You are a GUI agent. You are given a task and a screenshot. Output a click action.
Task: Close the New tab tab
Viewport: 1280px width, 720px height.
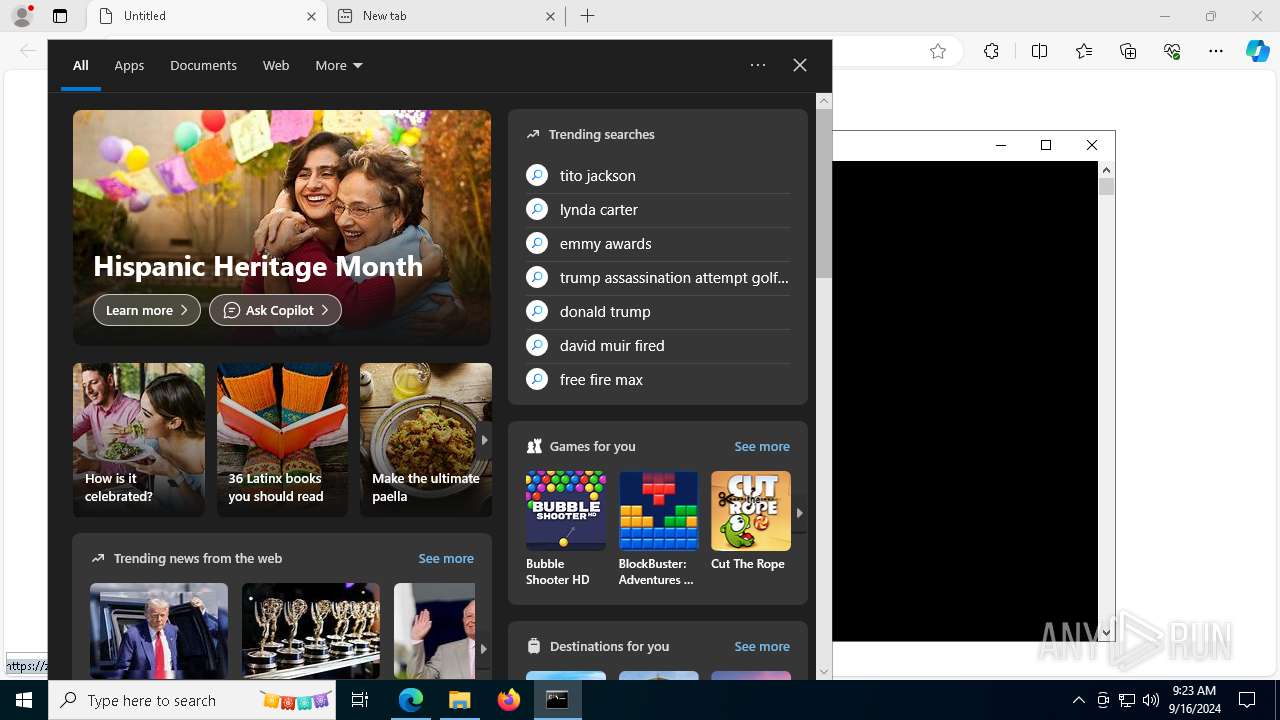coord(551,16)
